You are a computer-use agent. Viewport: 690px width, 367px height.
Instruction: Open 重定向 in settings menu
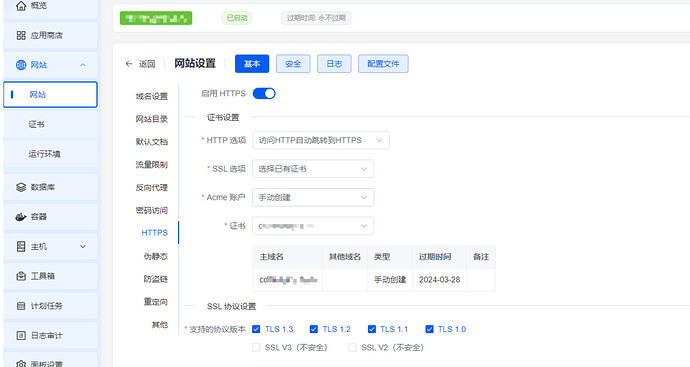tap(155, 302)
